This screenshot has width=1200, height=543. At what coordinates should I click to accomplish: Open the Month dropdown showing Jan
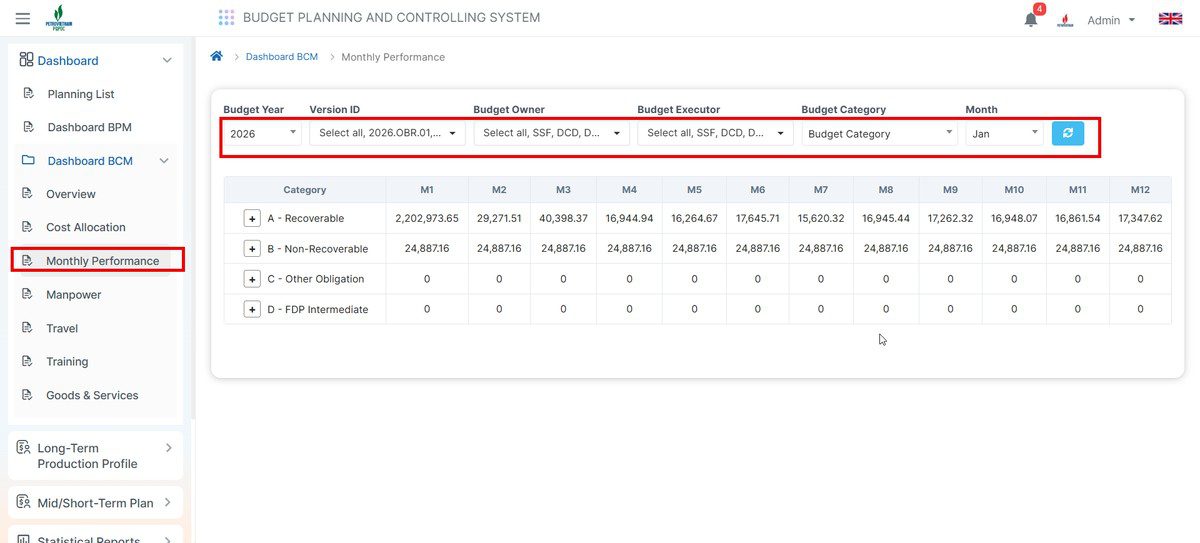pyautogui.click(x=1004, y=133)
